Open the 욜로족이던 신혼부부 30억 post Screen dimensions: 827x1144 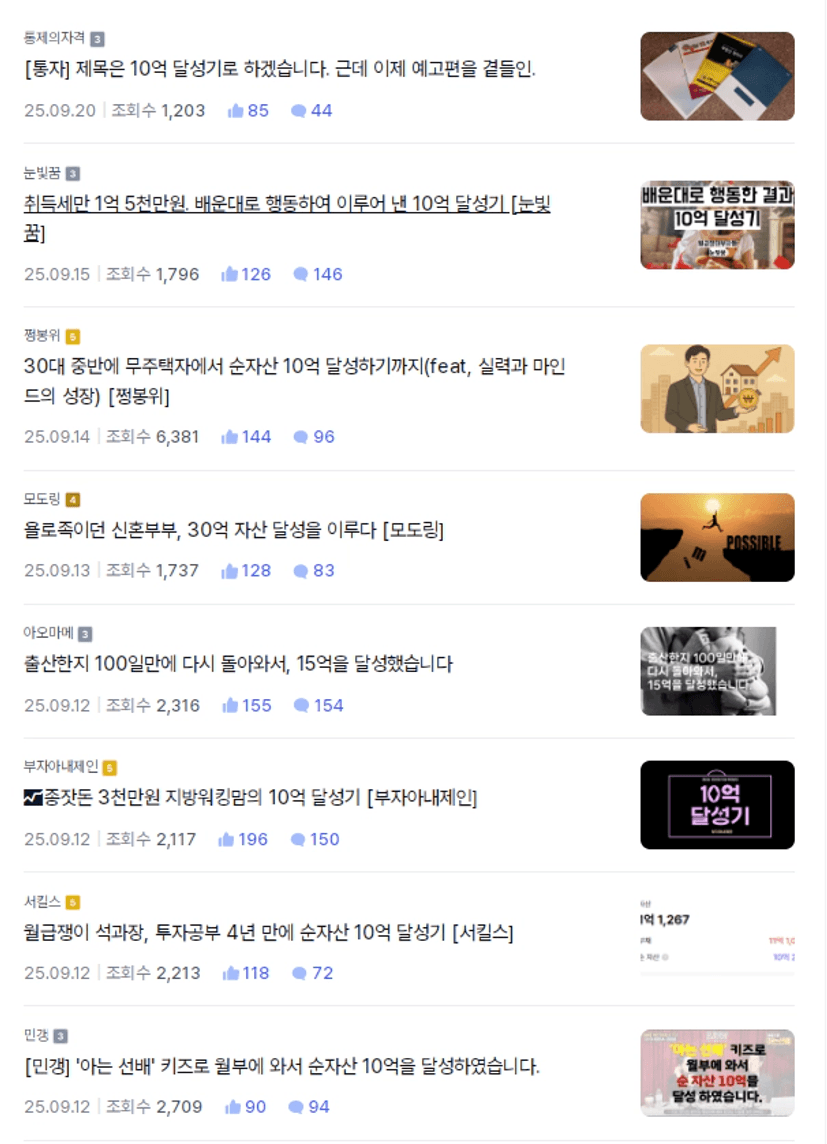tap(233, 530)
